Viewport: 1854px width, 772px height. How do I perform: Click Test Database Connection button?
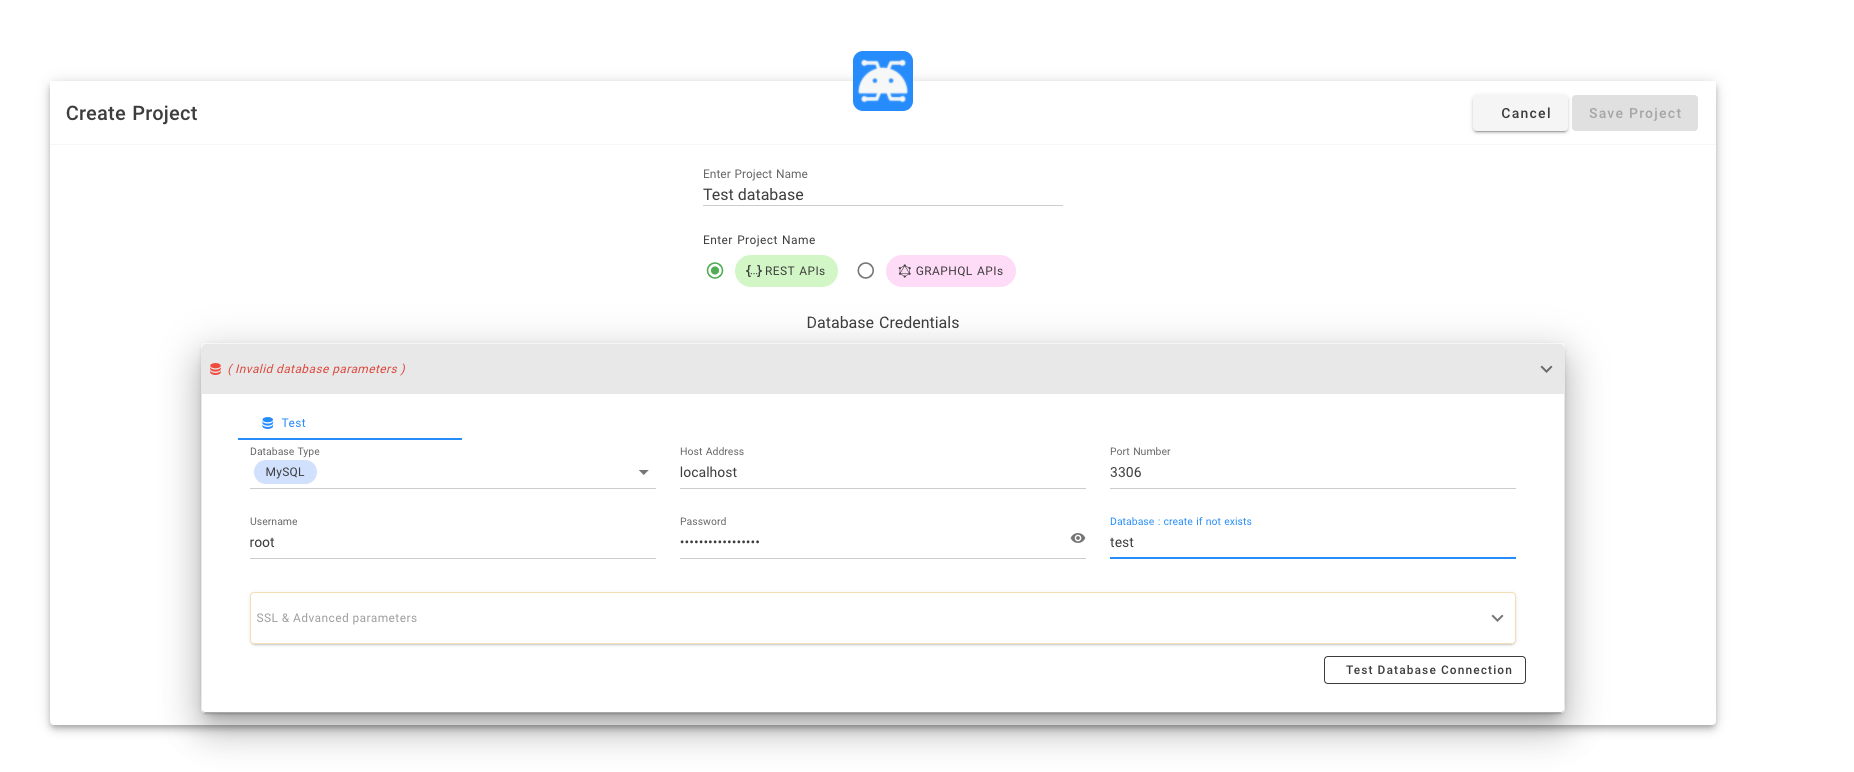click(1425, 670)
